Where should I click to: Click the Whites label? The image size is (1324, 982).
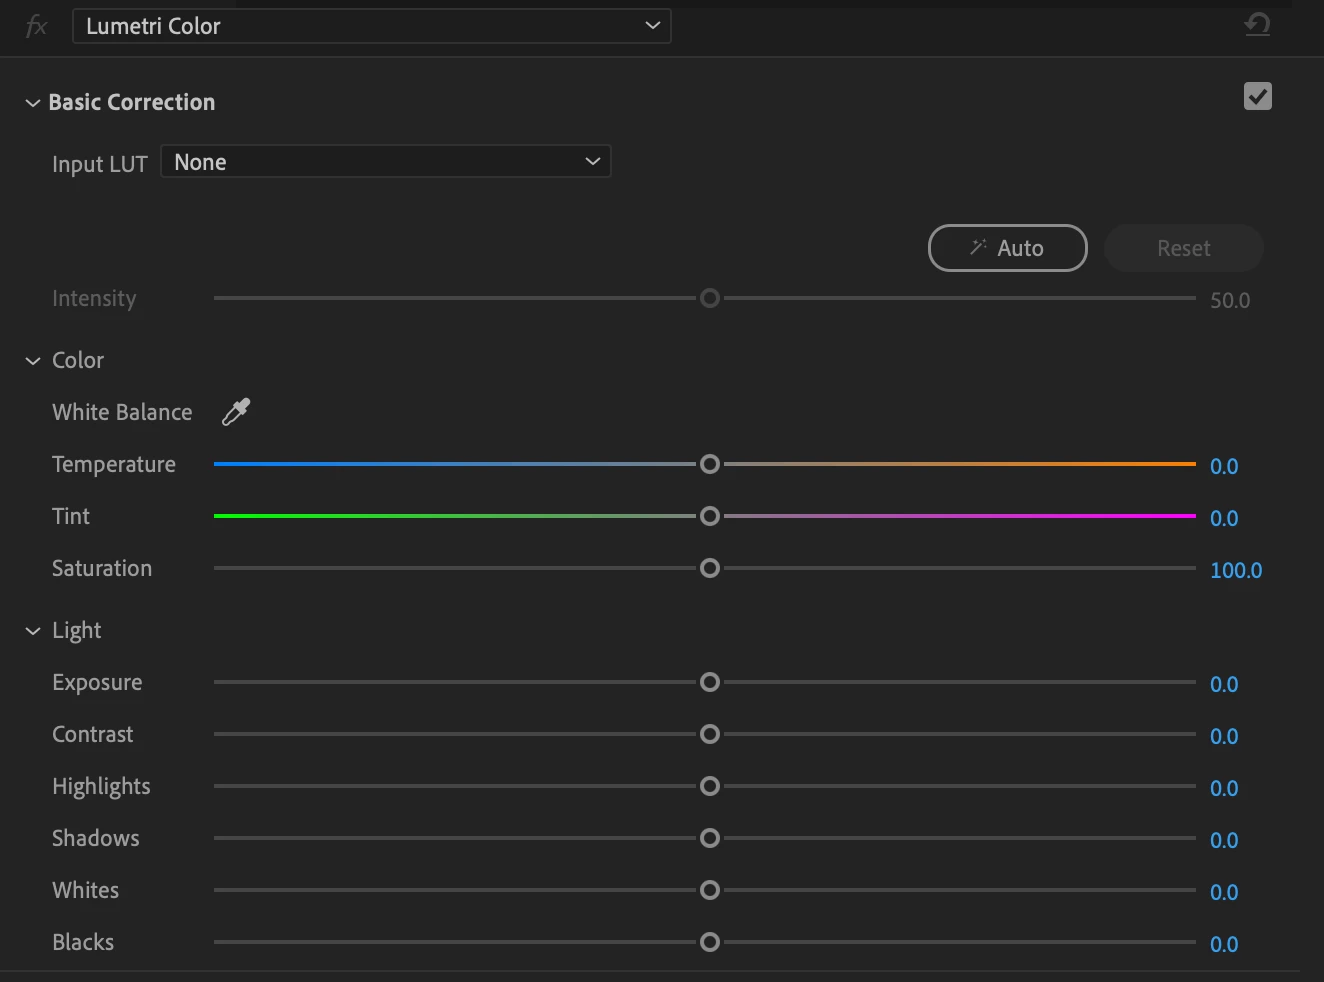point(86,890)
